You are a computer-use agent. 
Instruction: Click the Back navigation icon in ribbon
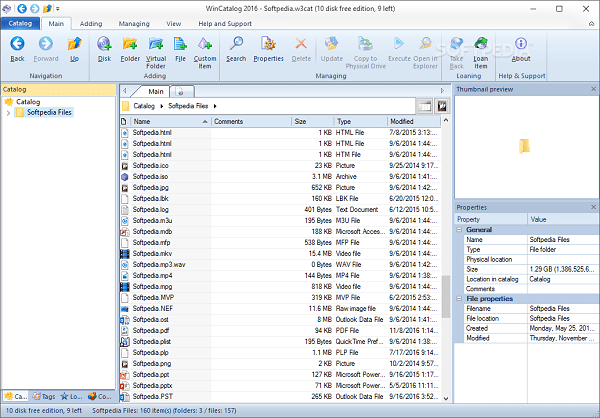[17, 44]
